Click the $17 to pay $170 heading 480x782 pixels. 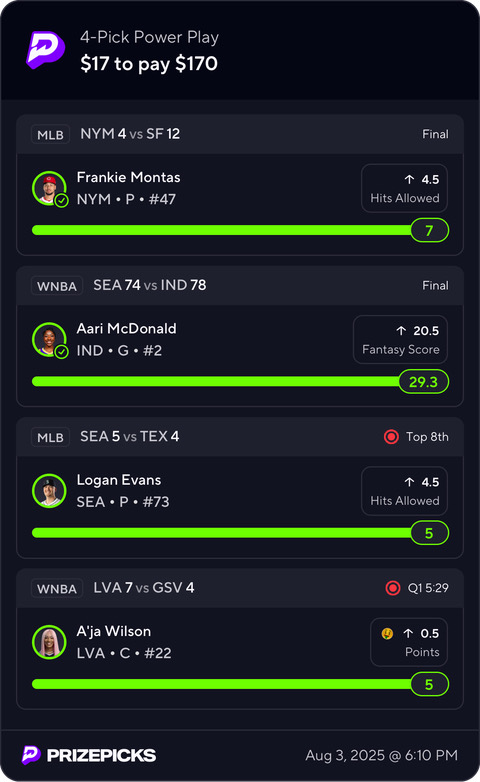click(x=149, y=64)
